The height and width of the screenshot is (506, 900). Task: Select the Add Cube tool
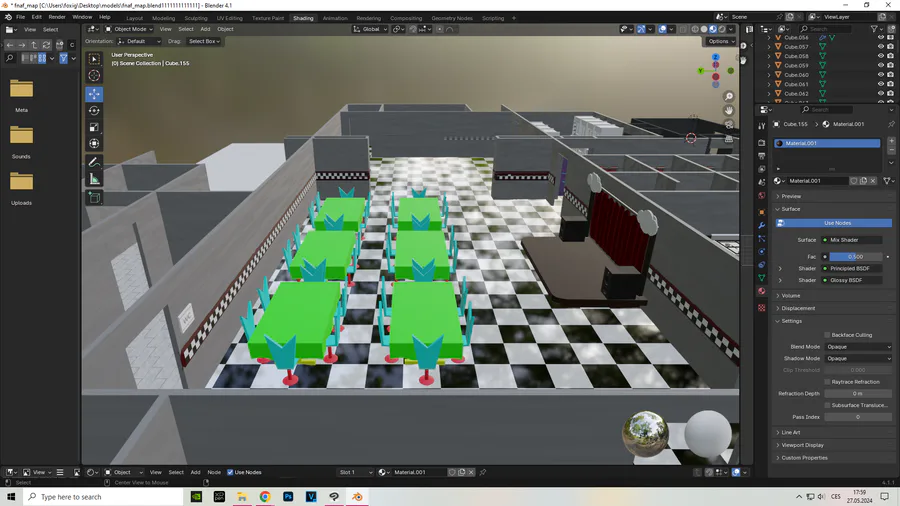94,198
